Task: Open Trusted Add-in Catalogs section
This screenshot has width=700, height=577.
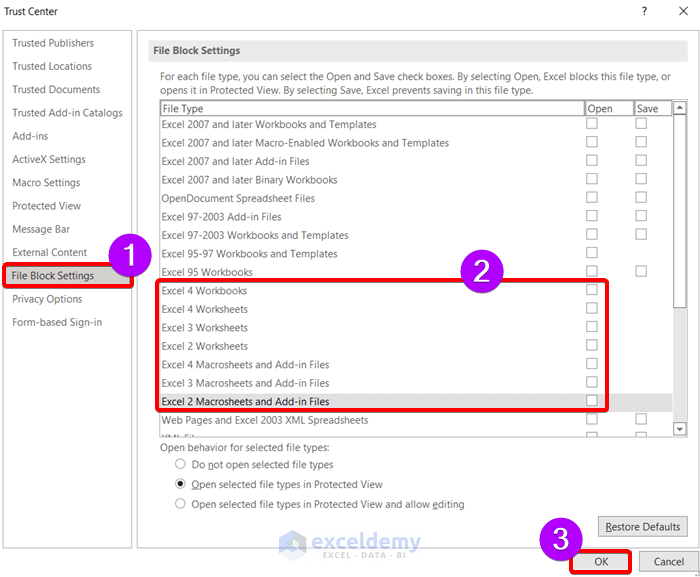Action: pos(67,113)
